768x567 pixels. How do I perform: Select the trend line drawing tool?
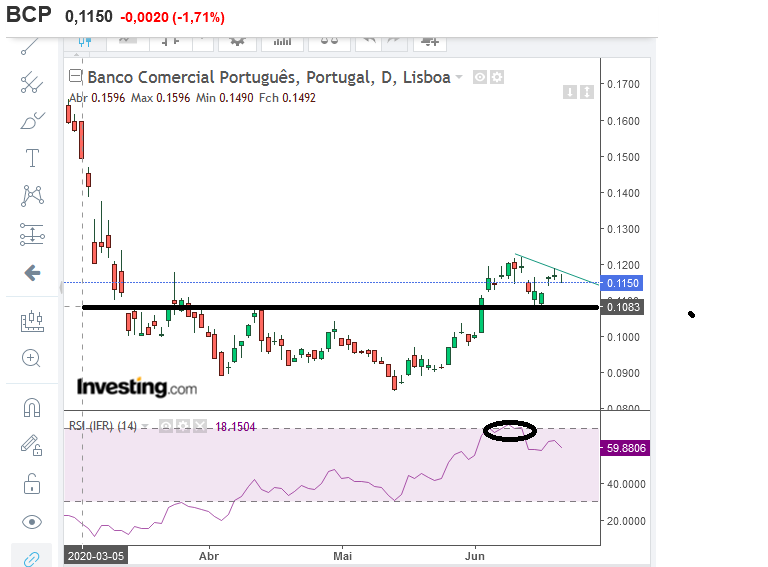pyautogui.click(x=30, y=47)
